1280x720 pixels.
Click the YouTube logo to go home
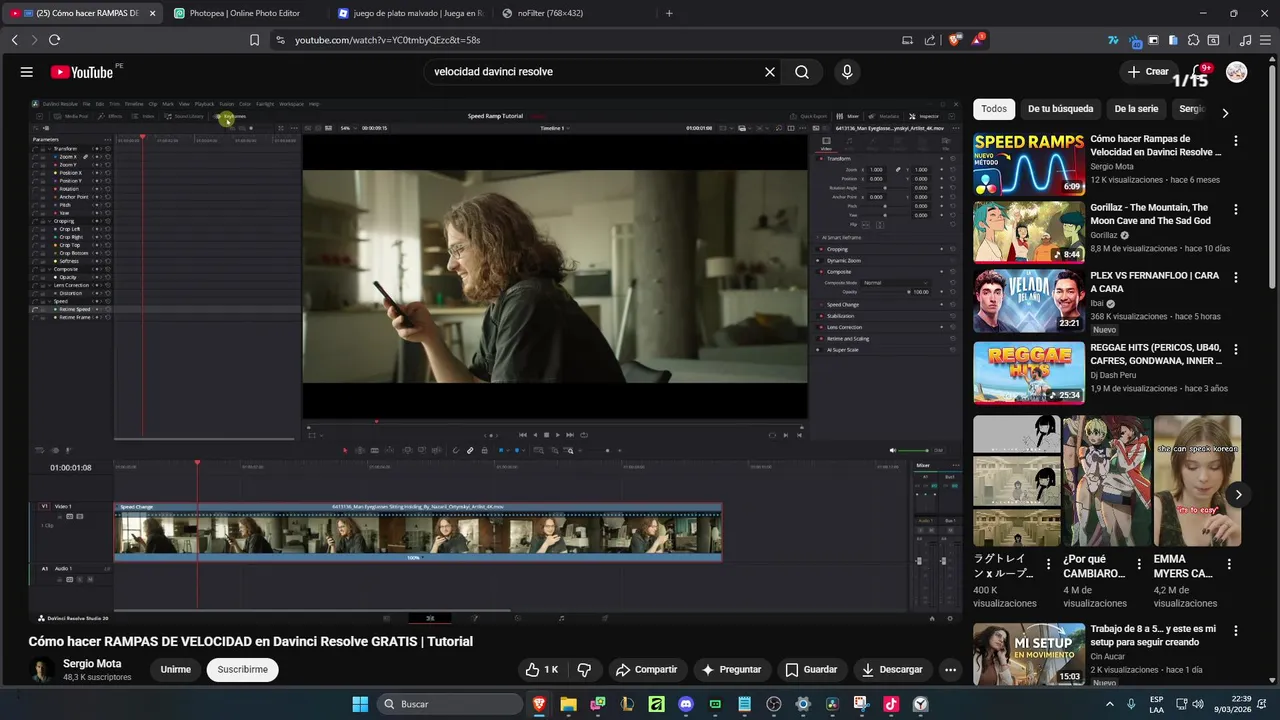coord(83,72)
